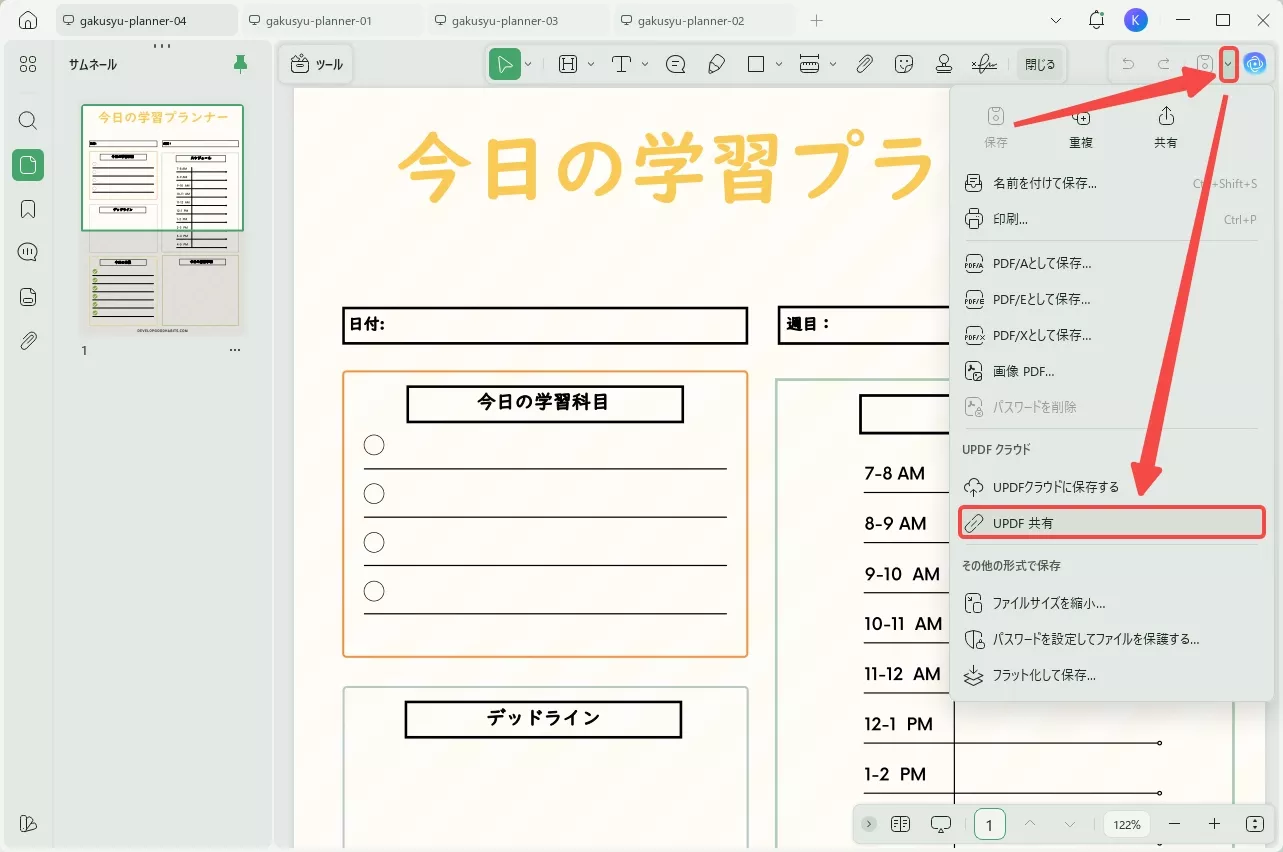Image resolution: width=1283 pixels, height=852 pixels.
Task: Open the sticker tool
Action: click(905, 63)
